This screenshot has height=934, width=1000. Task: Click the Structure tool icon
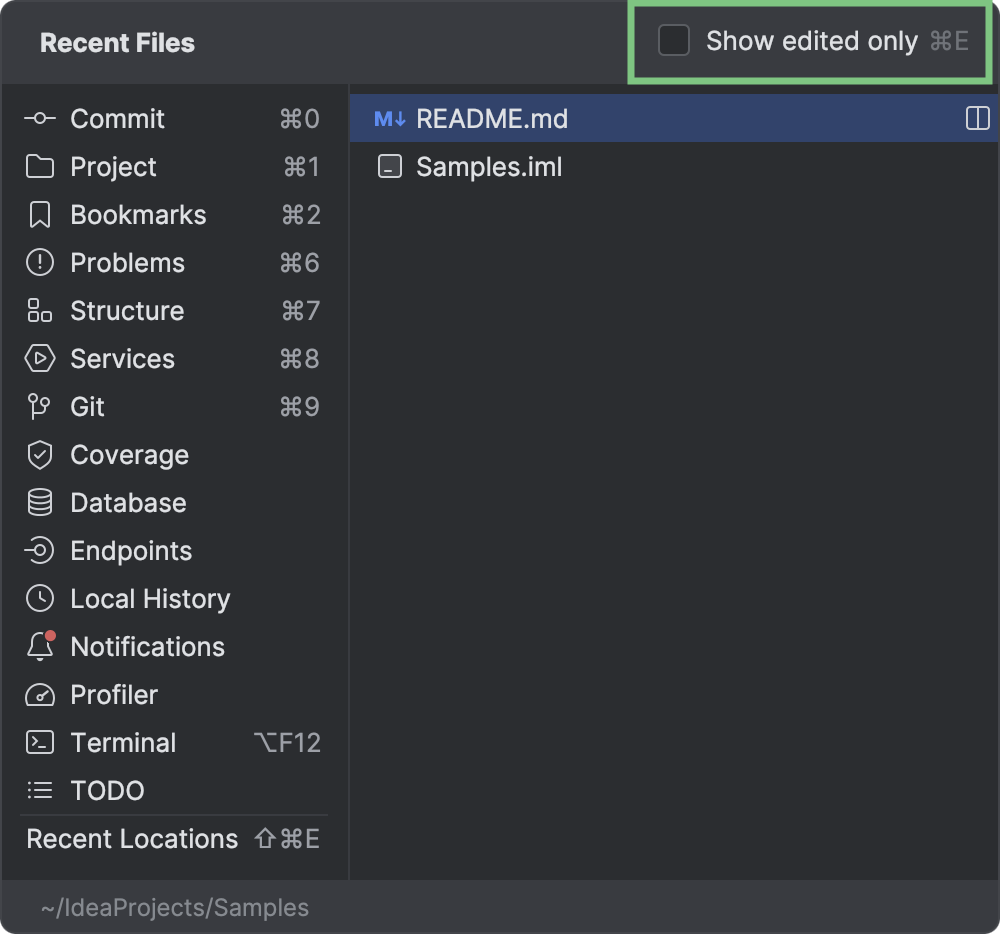[x=40, y=311]
